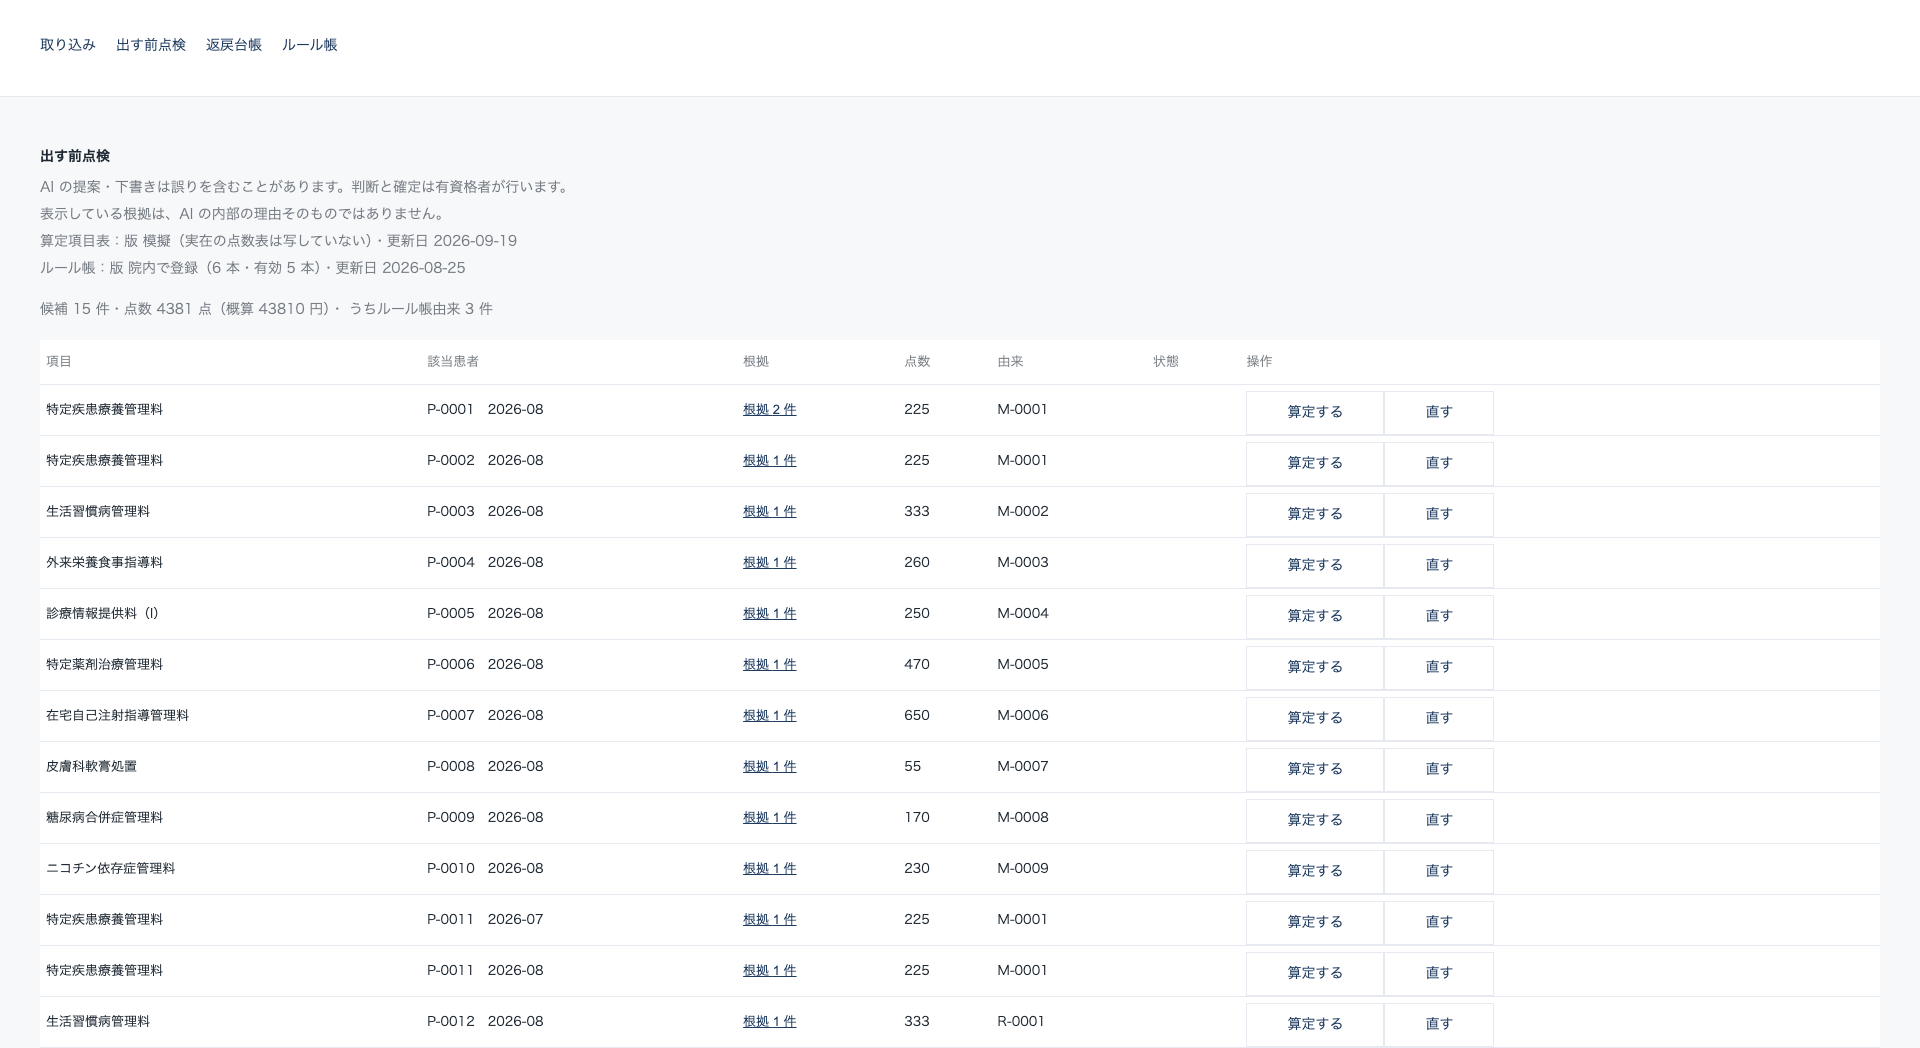Click 算定する for P-0011 2026-07 row
Image resolution: width=1920 pixels, height=1048 pixels.
1315,922
